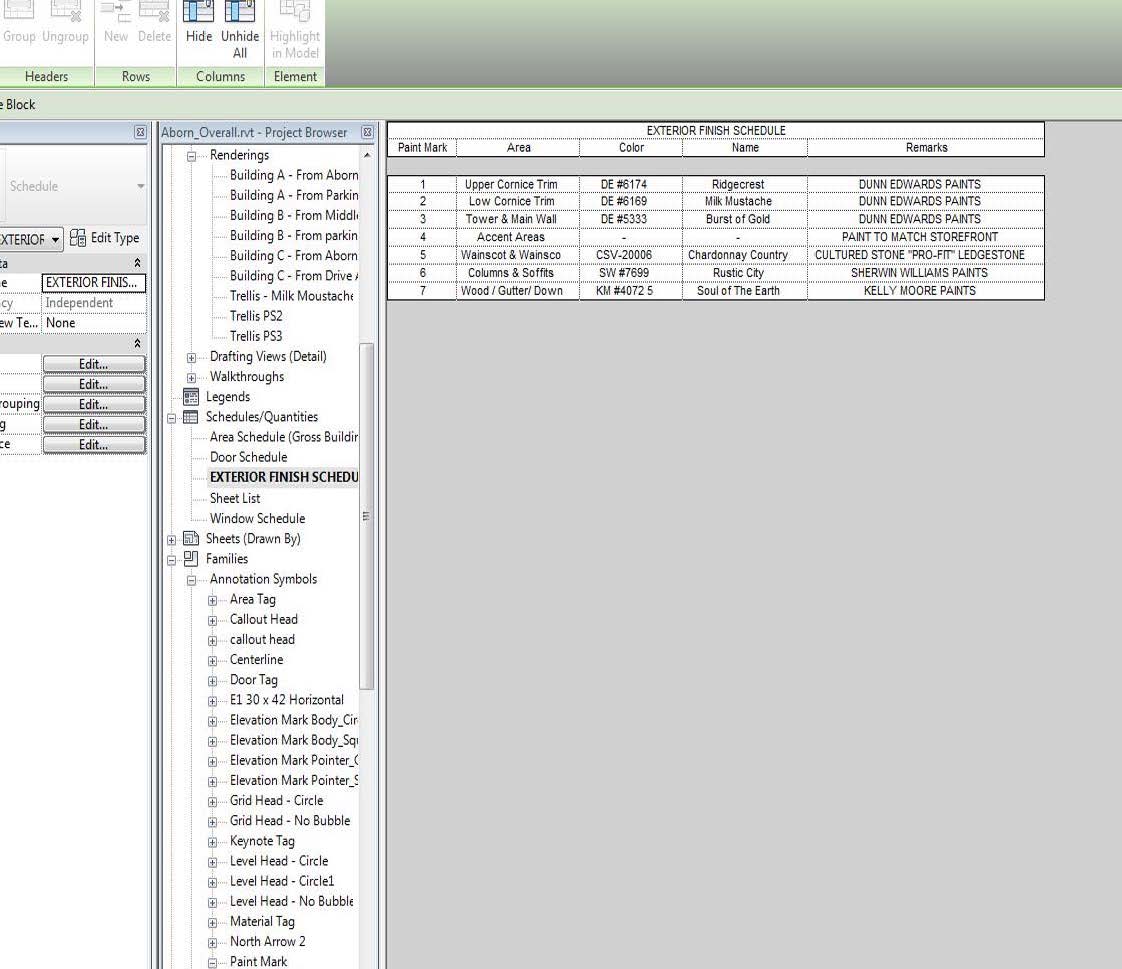1122x969 pixels.
Task: Click the view name field EXTERIOR FINIS...
Action: (x=94, y=283)
